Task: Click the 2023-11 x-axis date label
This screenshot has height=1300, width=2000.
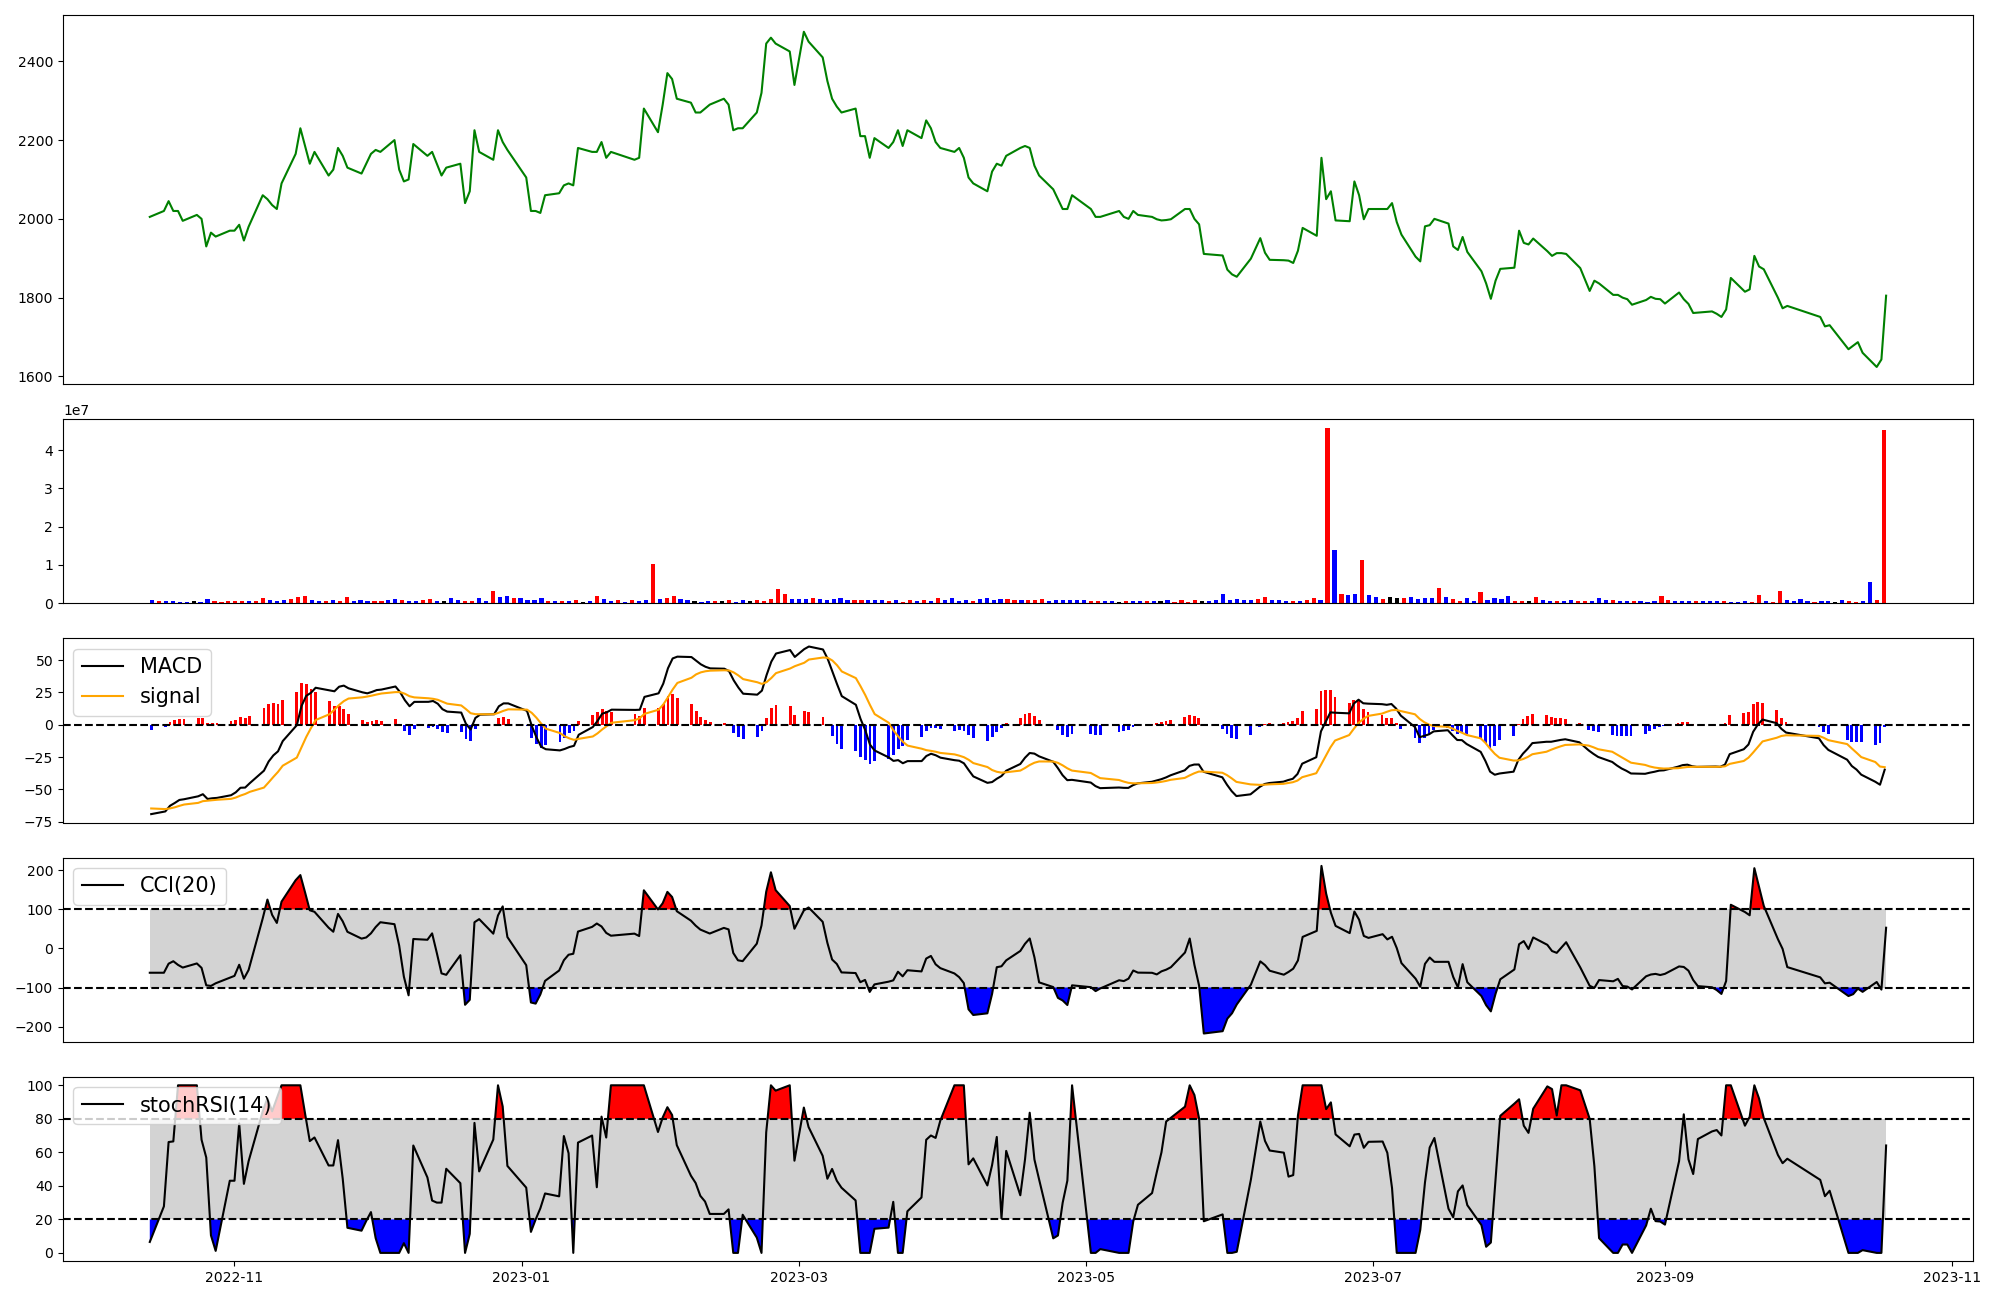Action: (x=1952, y=1277)
